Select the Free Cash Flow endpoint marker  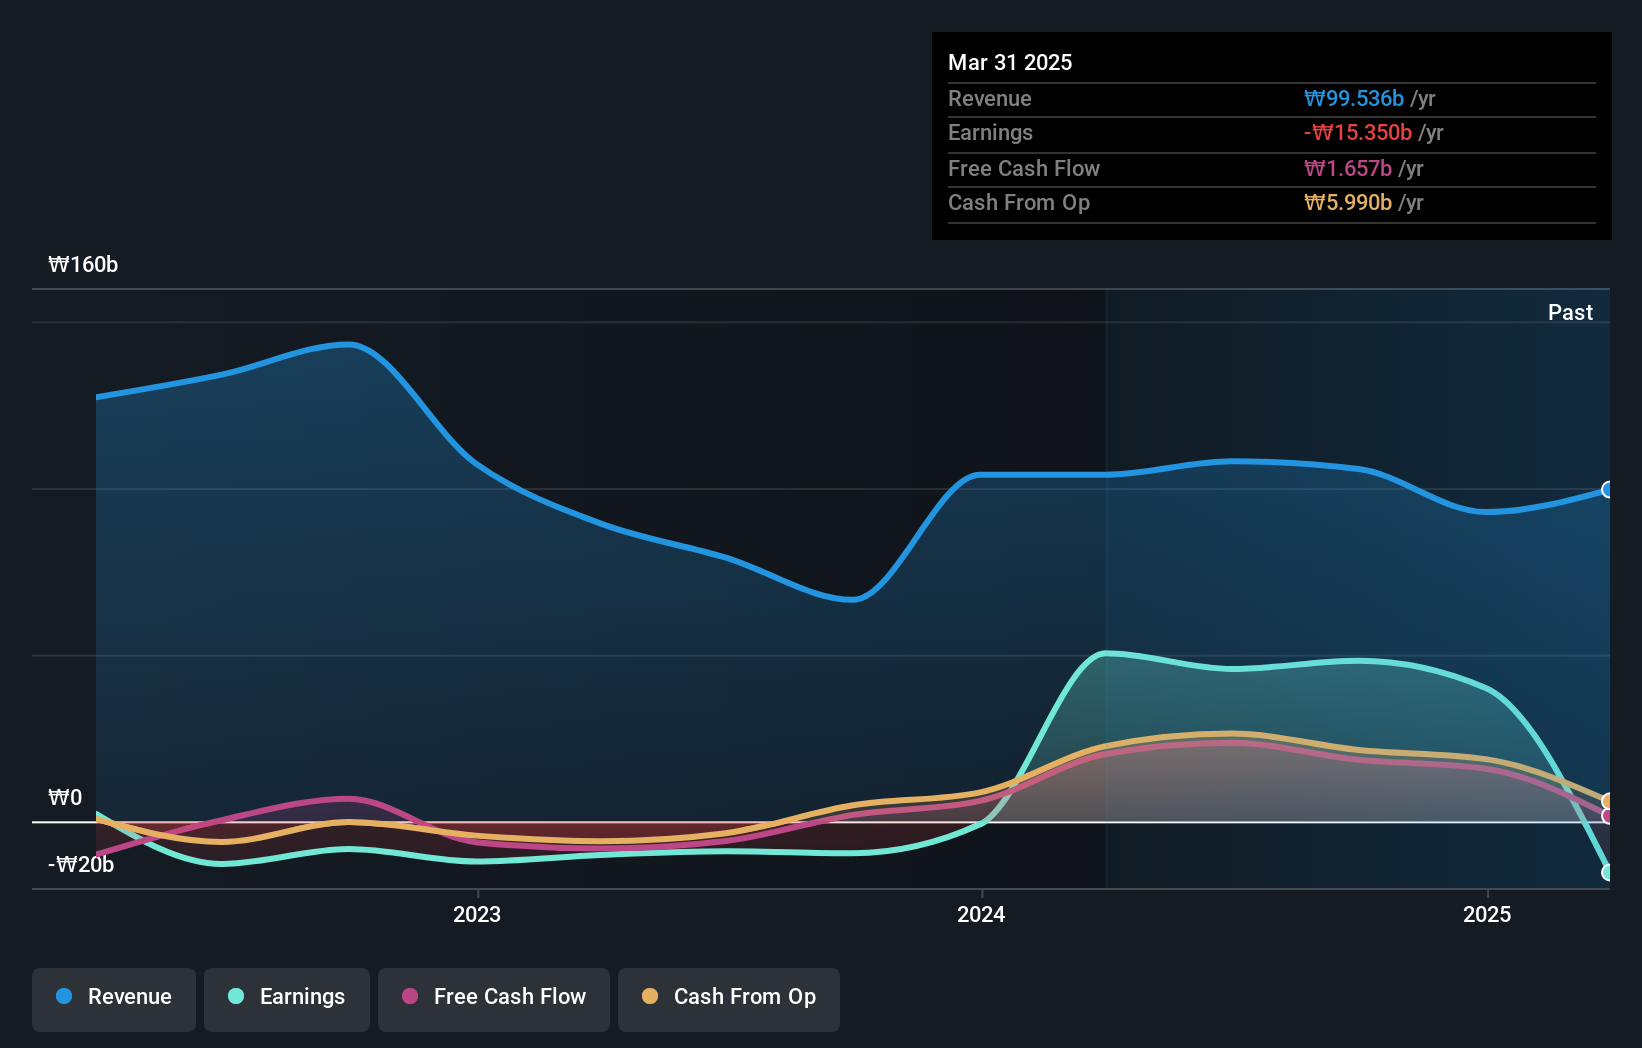click(1607, 816)
